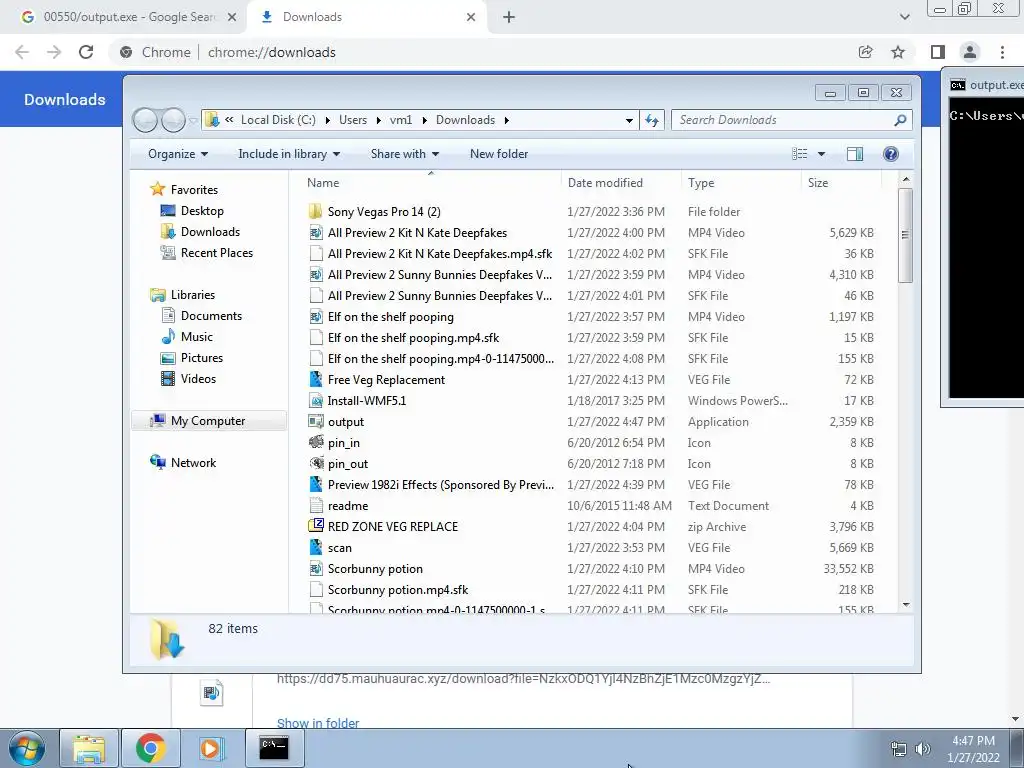Click the volume icon in system tray
This screenshot has width=1024, height=768.
pos(923,749)
